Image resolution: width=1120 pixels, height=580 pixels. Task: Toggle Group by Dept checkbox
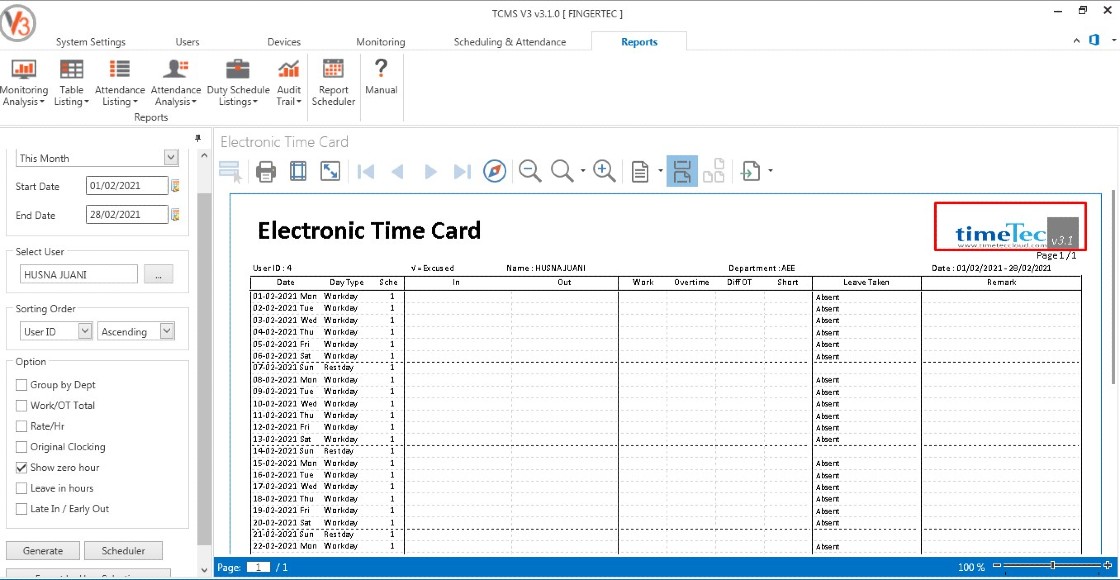click(21, 385)
